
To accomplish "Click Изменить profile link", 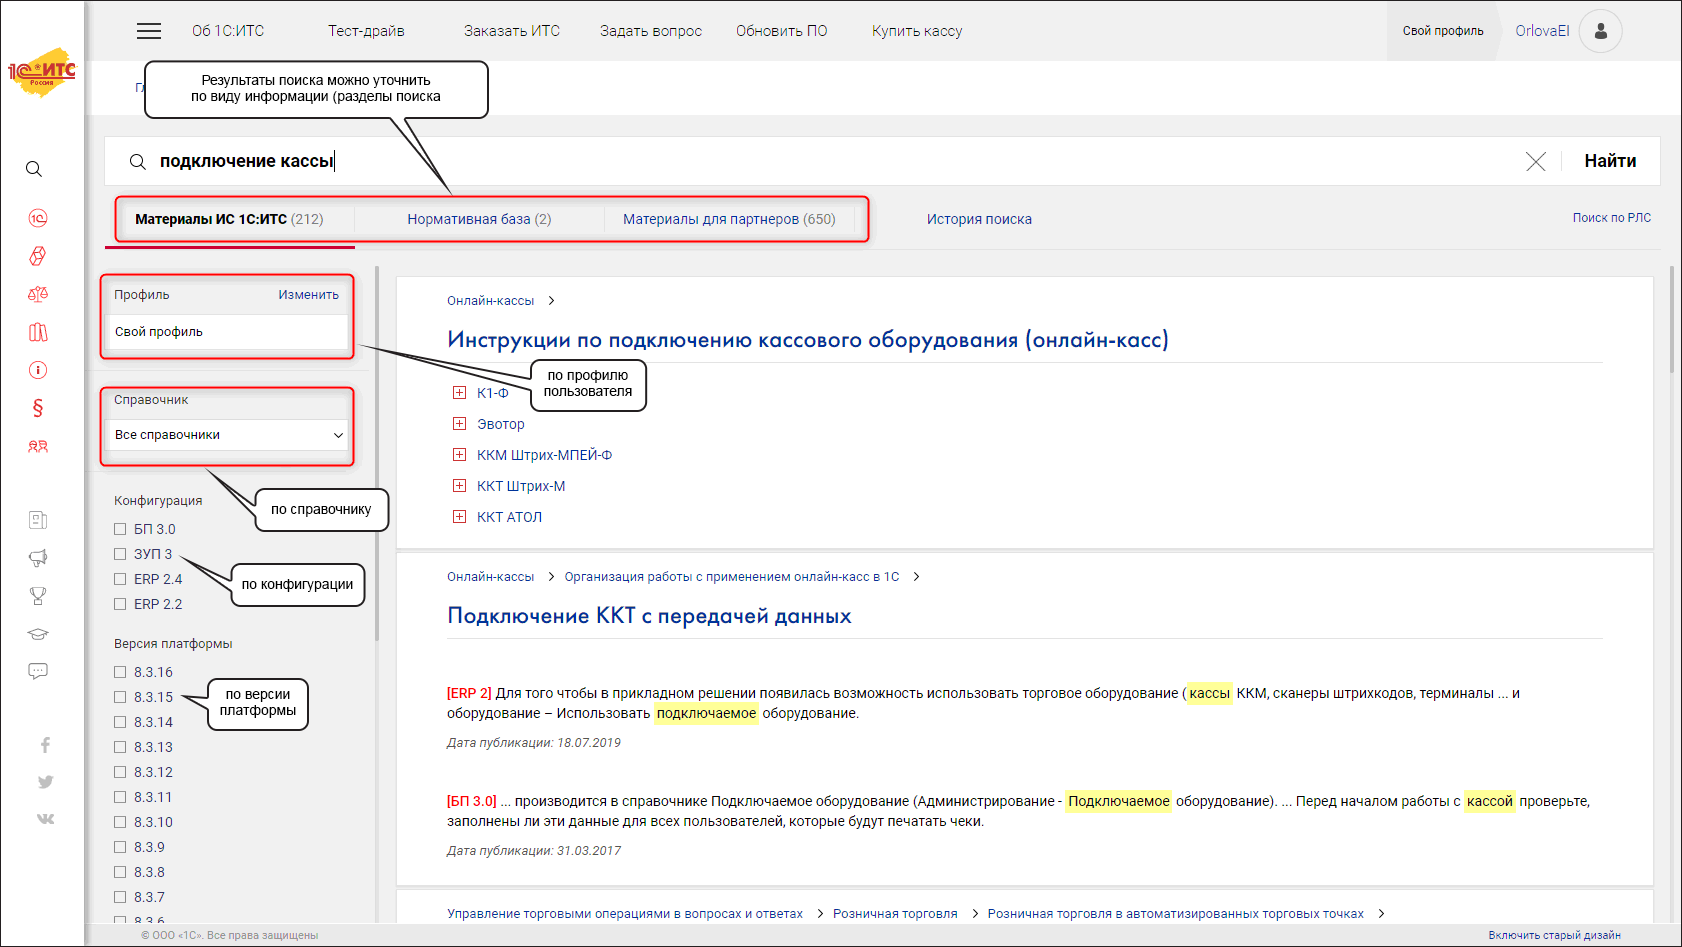I will 308,295.
